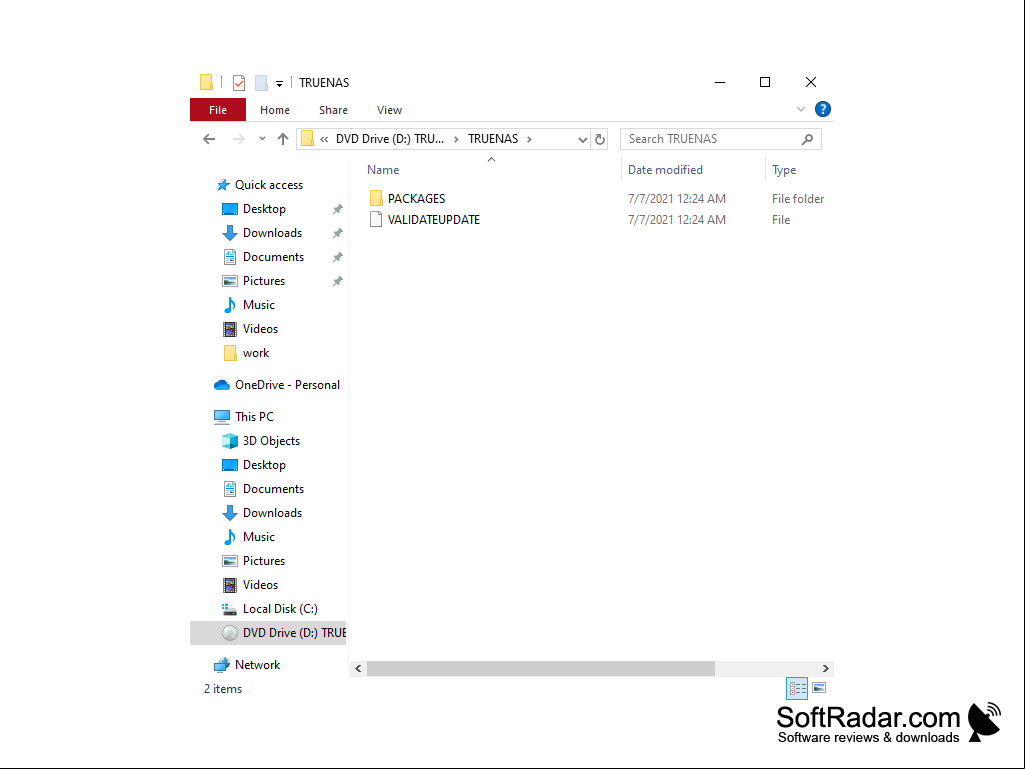Open the address bar history dropdown
Screen dimensions: 1025x769
582,139
